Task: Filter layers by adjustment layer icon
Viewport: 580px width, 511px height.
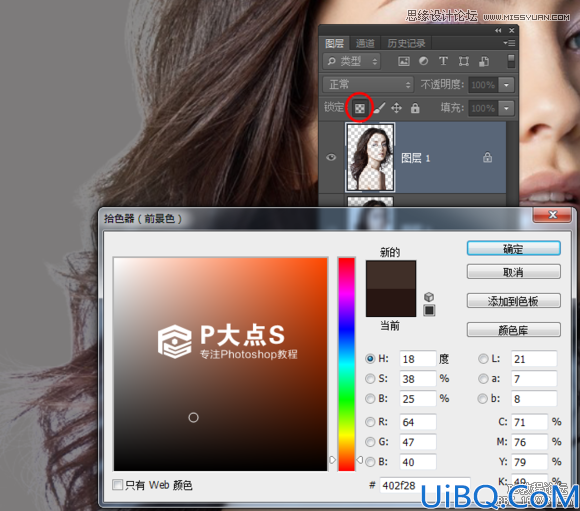Action: click(x=424, y=61)
